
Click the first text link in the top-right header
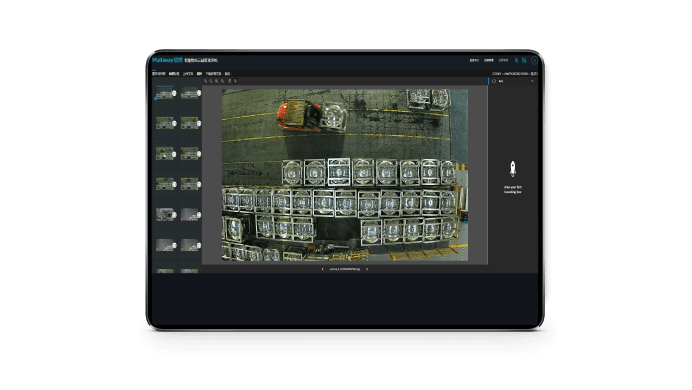pyautogui.click(x=474, y=60)
